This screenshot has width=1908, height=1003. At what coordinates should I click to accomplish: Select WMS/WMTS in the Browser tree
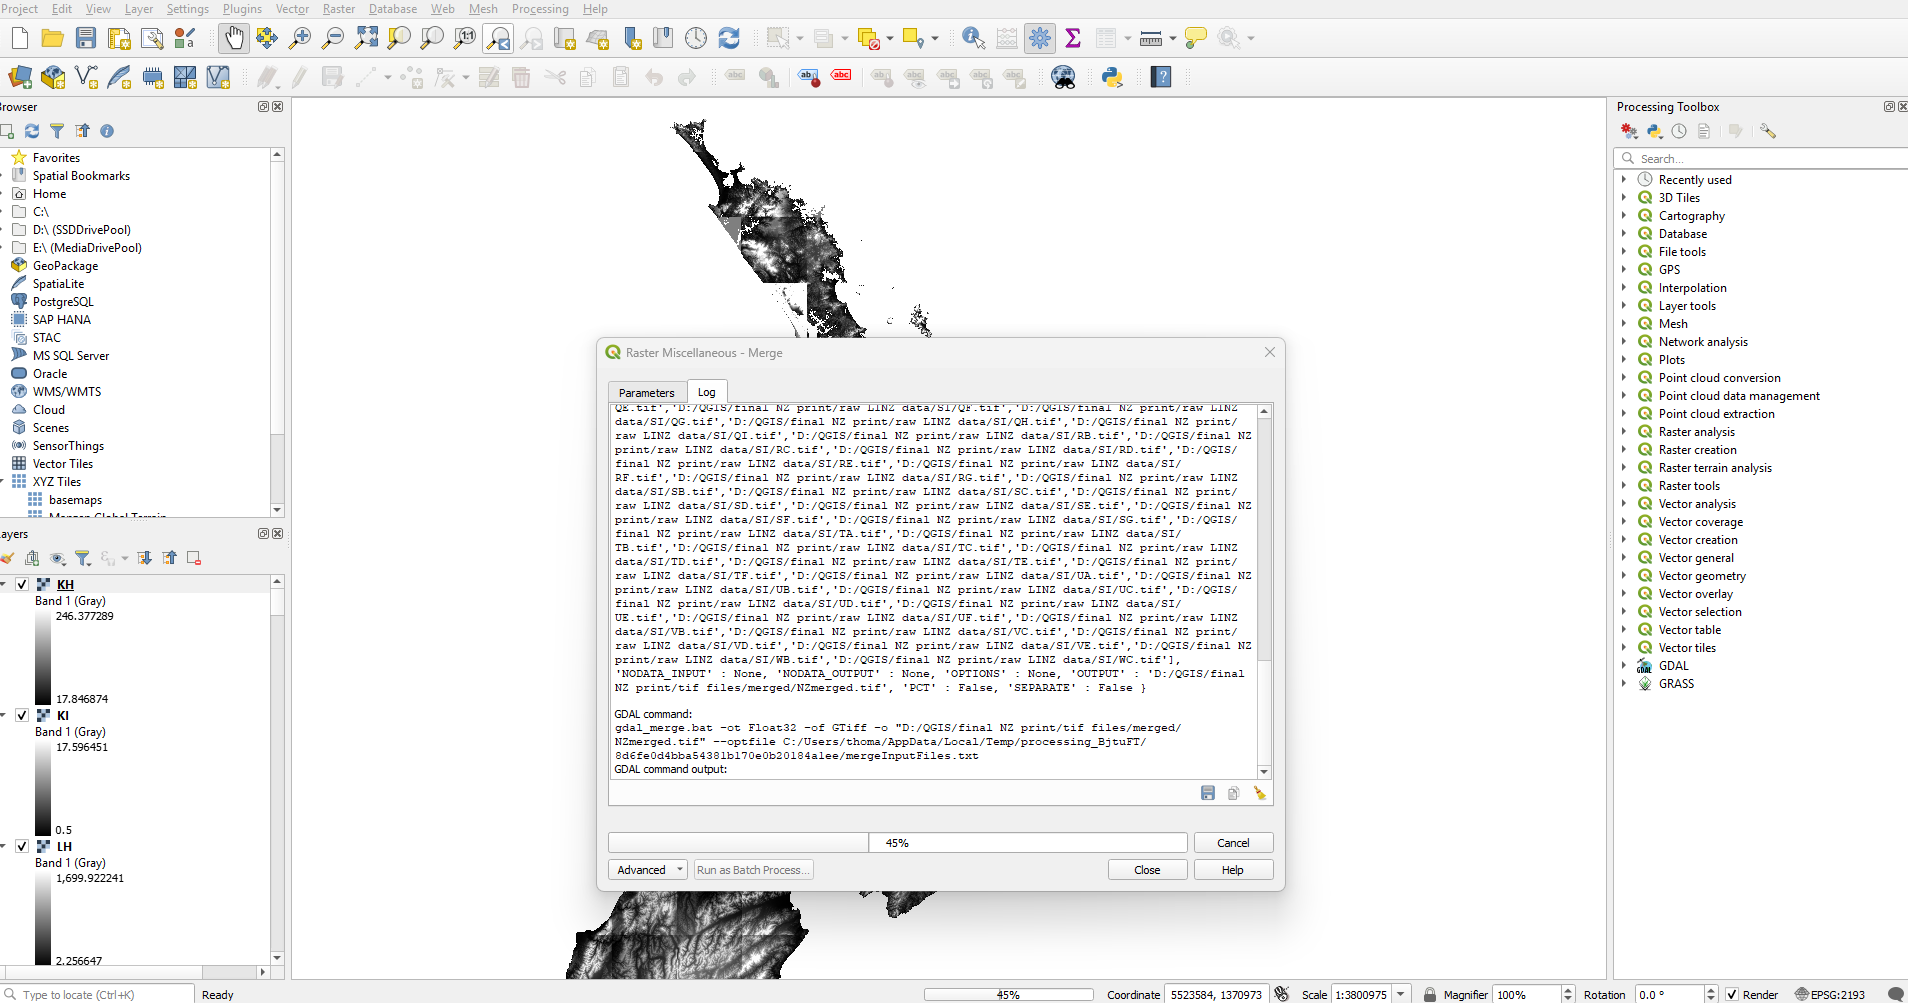(x=67, y=392)
